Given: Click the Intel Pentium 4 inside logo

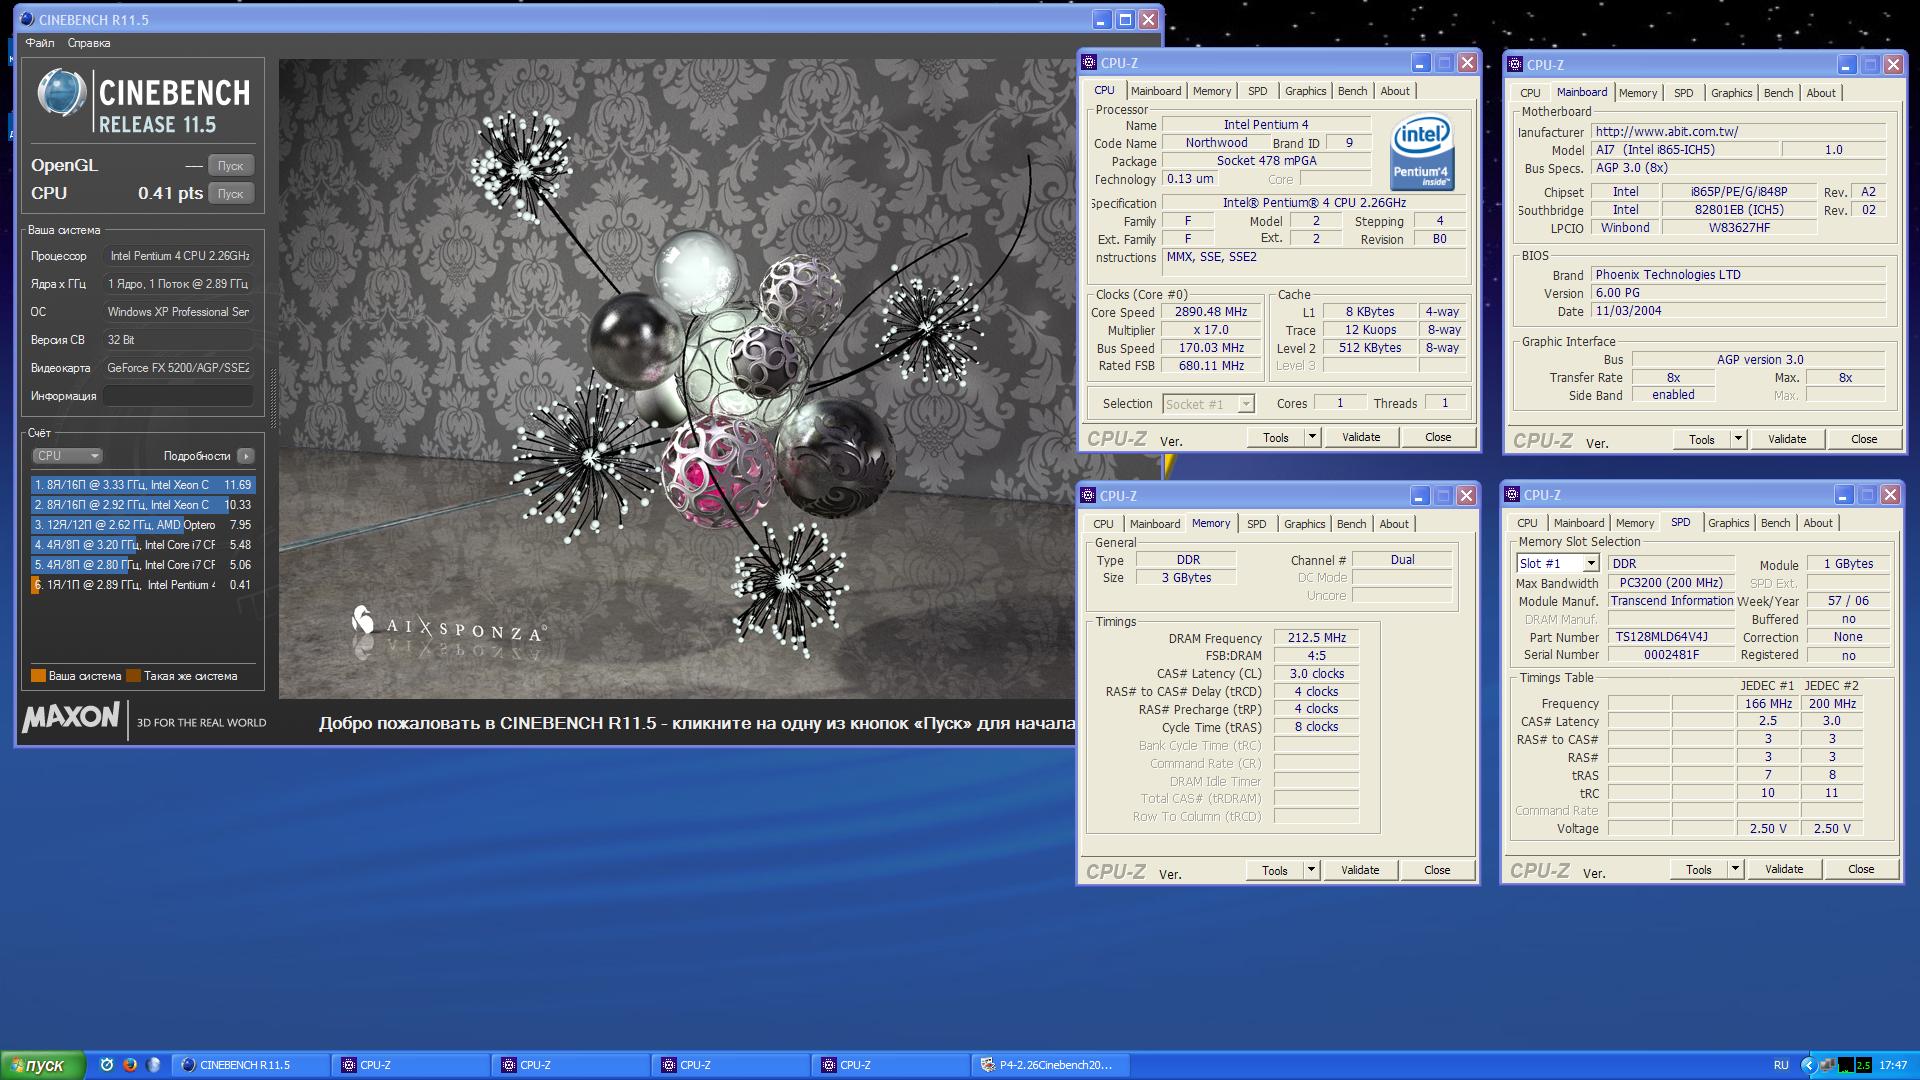Looking at the screenshot, I should coord(1422,153).
